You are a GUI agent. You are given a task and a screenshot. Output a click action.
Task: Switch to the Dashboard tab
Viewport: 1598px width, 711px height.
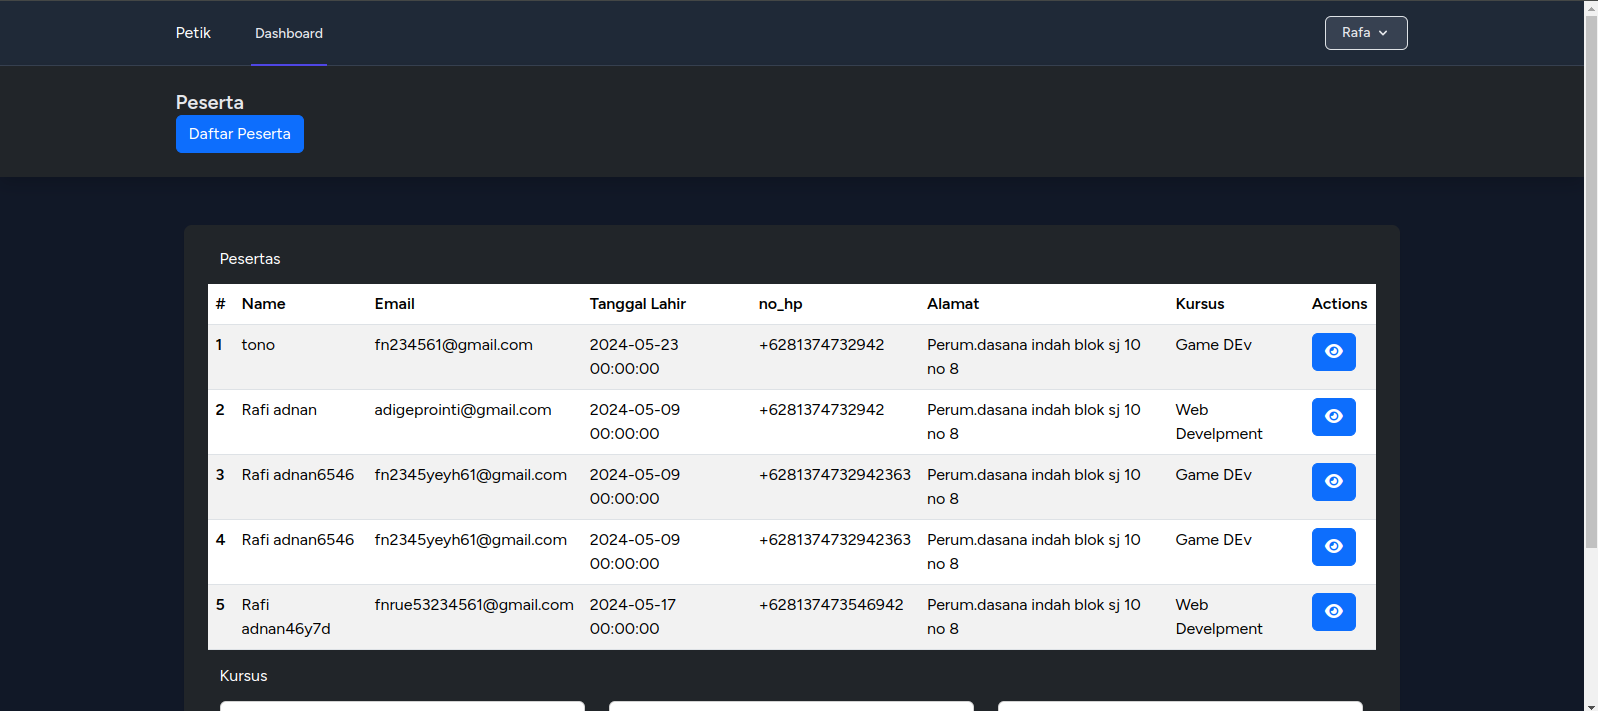click(x=289, y=33)
